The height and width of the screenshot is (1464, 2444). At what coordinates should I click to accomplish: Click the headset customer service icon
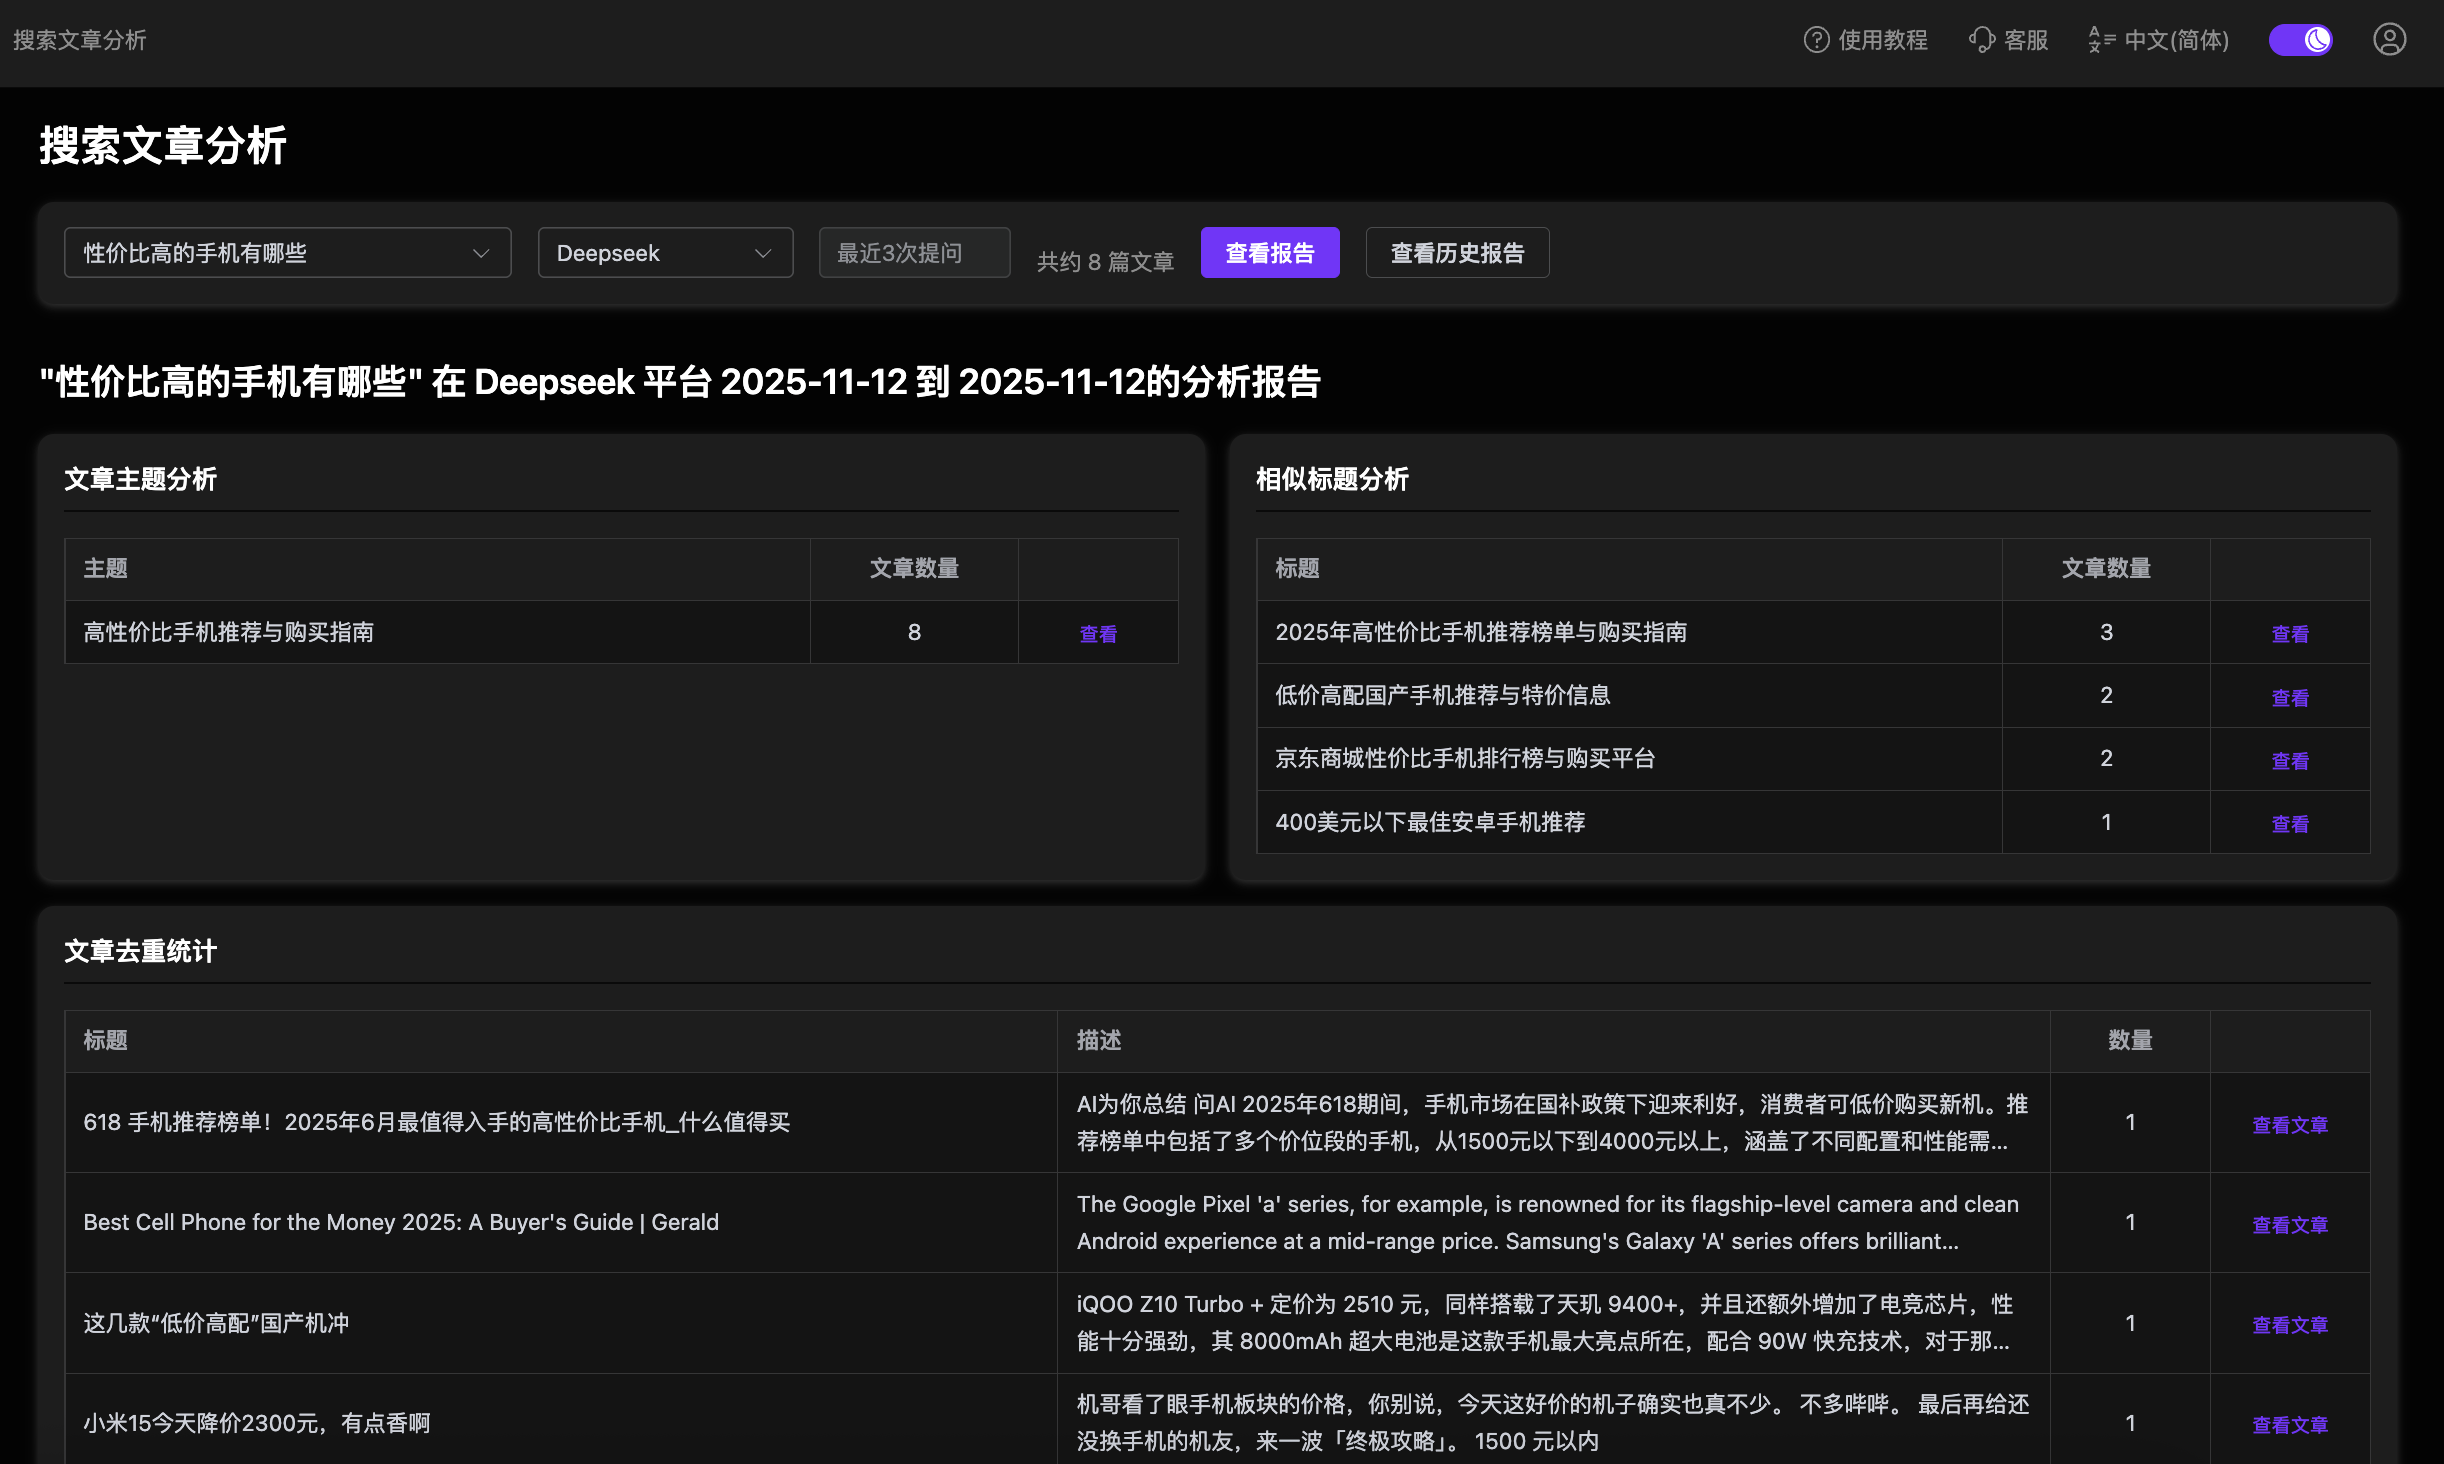point(1982,40)
